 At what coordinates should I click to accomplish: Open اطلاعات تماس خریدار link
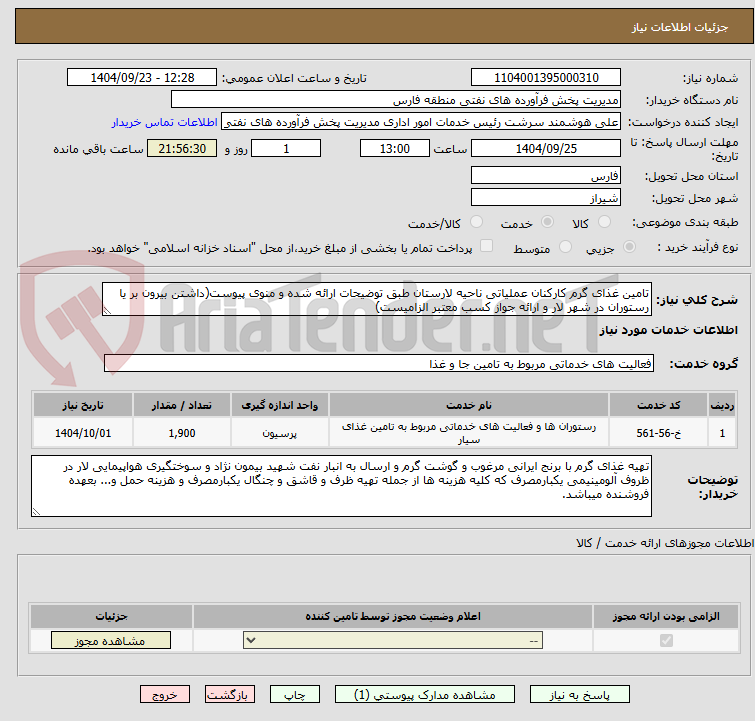pyautogui.click(x=165, y=122)
